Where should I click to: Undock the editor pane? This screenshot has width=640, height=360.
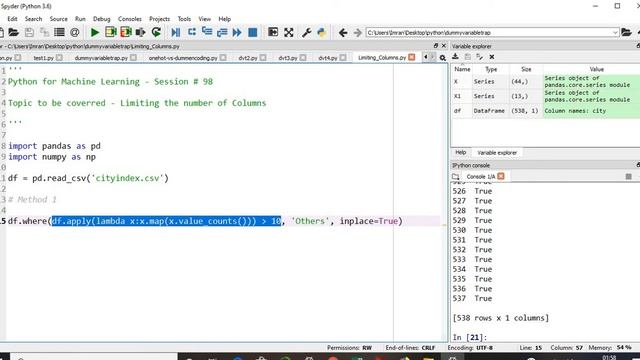(x=436, y=46)
